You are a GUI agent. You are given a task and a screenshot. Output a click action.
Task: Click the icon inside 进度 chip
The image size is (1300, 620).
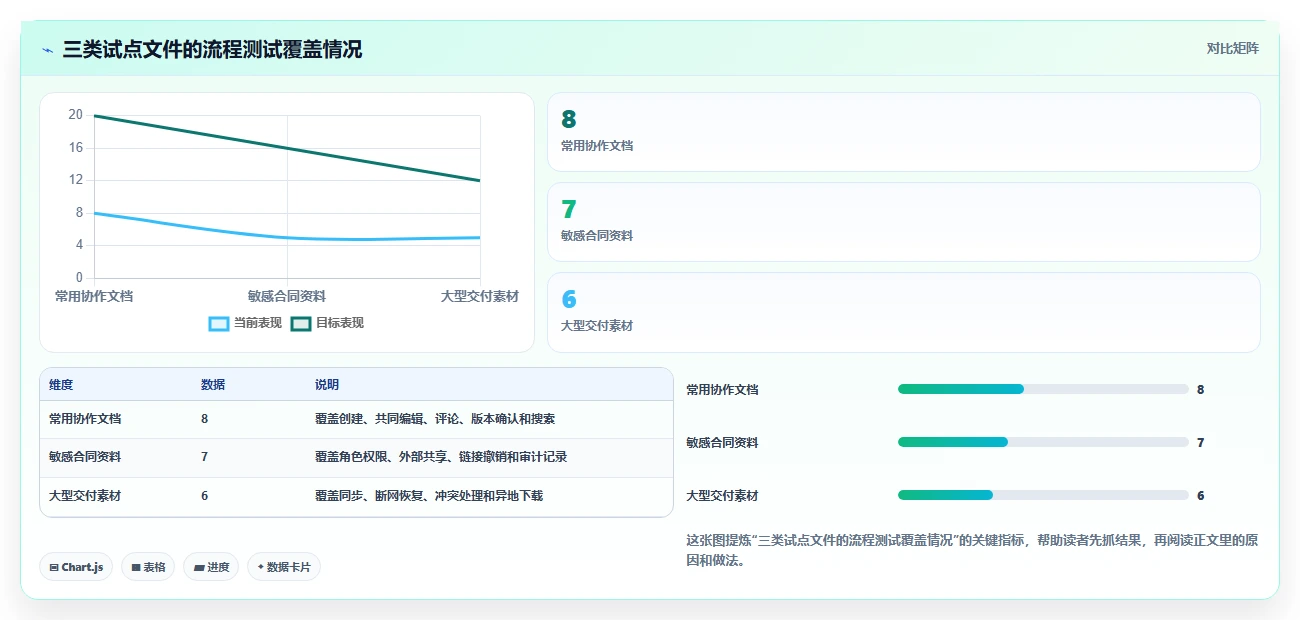pyautogui.click(x=199, y=567)
